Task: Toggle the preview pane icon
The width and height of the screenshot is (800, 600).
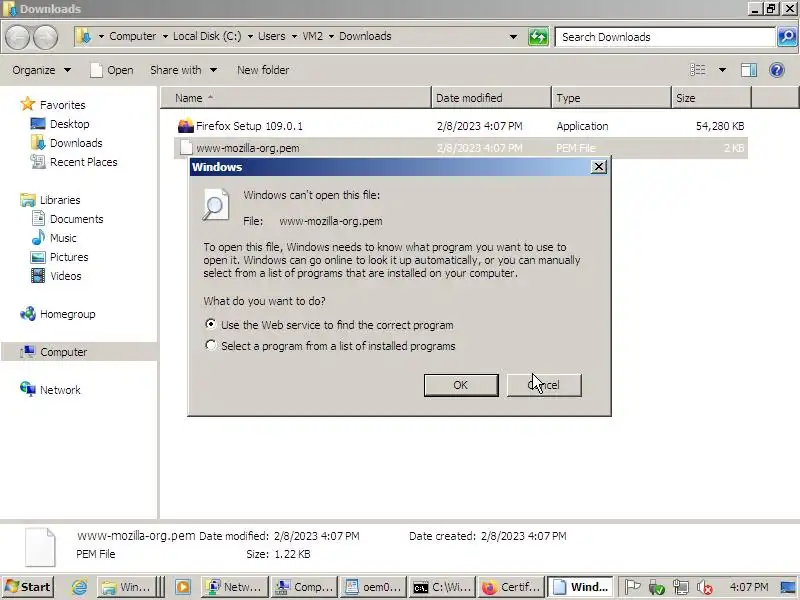Action: click(748, 70)
